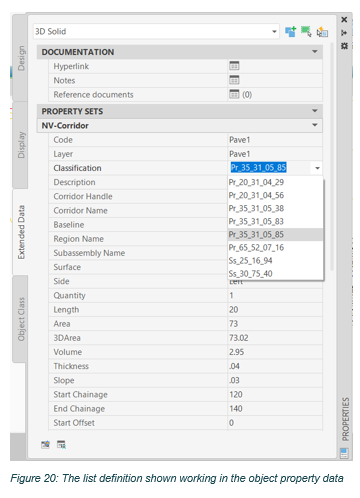This screenshot has width=360, height=498.
Task: Click the toggle PICKADD value icon
Action: point(290,32)
